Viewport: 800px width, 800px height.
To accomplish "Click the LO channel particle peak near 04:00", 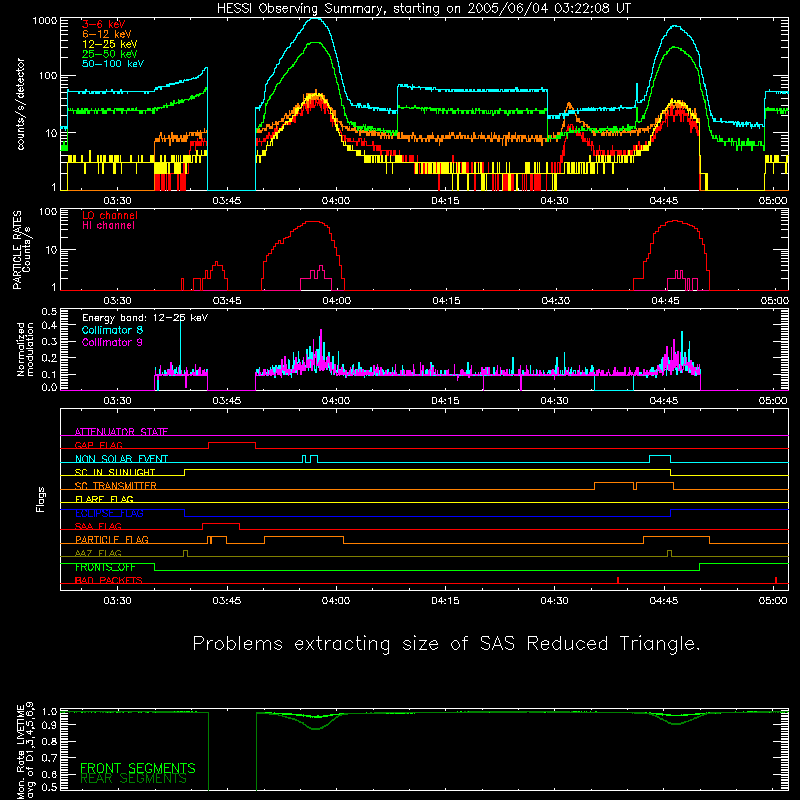I will click(x=311, y=222).
